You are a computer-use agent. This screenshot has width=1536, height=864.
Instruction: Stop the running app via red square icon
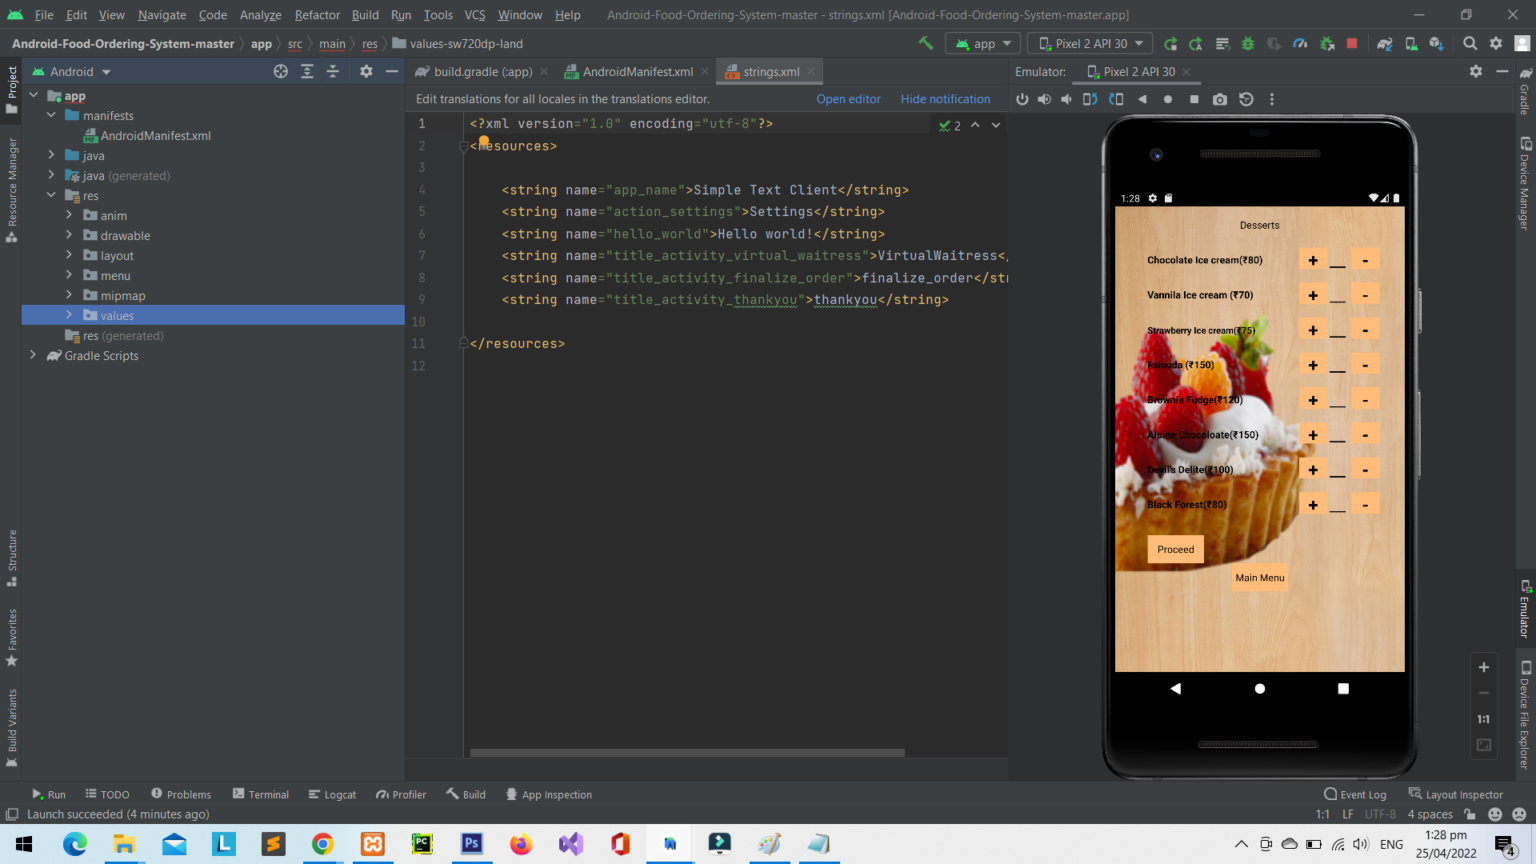click(x=1353, y=44)
